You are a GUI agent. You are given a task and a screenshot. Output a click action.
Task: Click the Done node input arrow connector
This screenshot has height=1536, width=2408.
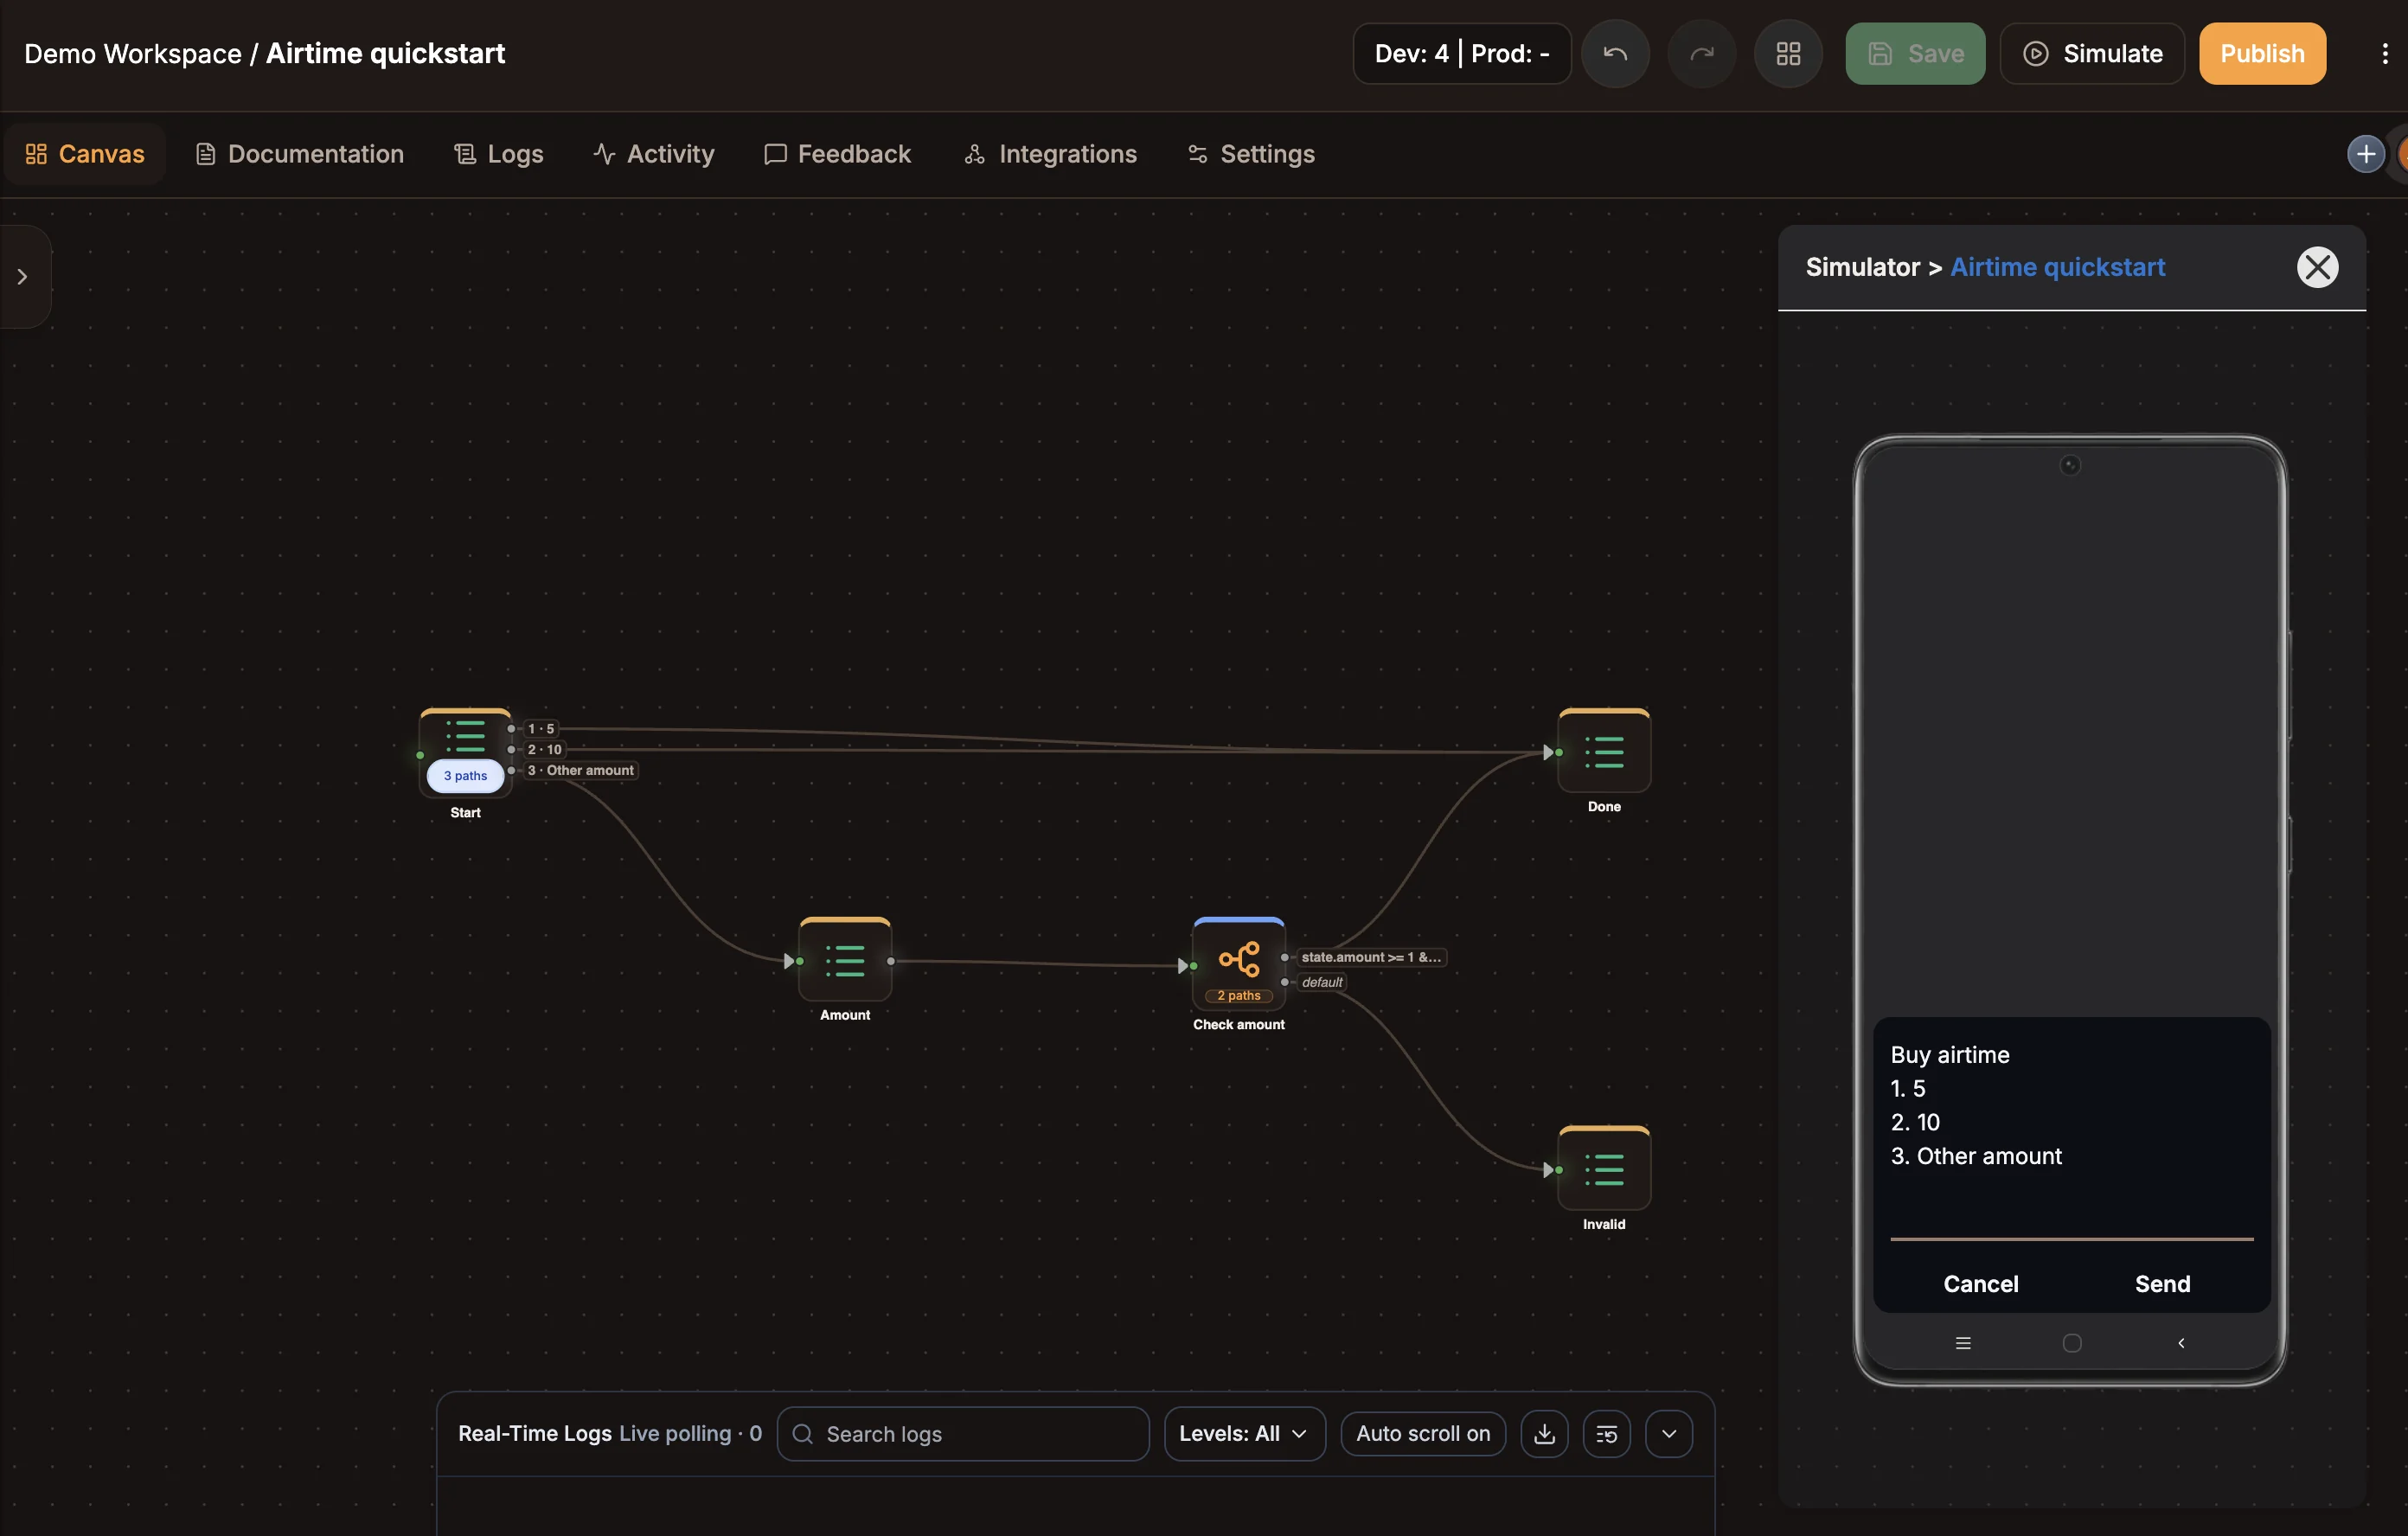(x=1551, y=752)
